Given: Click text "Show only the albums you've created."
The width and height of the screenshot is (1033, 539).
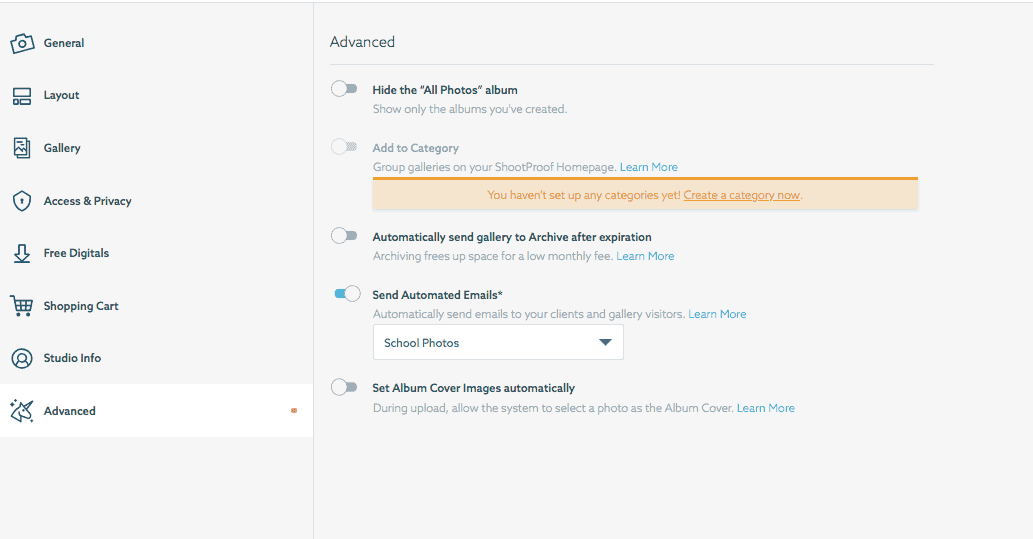Looking at the screenshot, I should click(470, 109).
